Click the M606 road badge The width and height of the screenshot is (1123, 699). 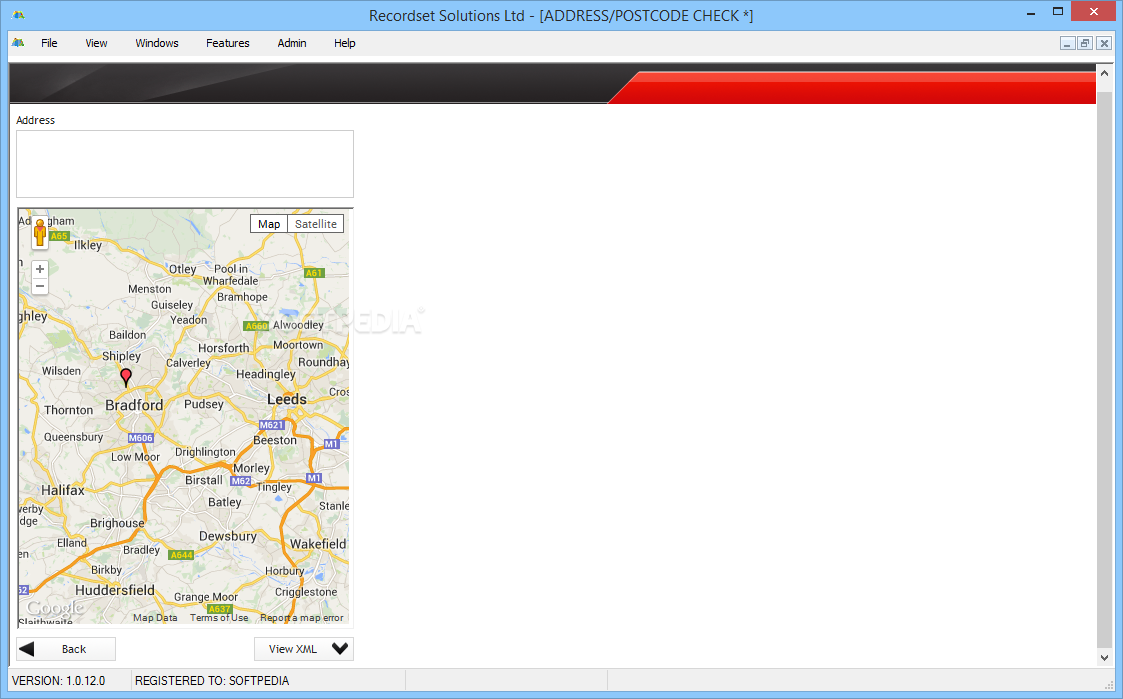140,438
